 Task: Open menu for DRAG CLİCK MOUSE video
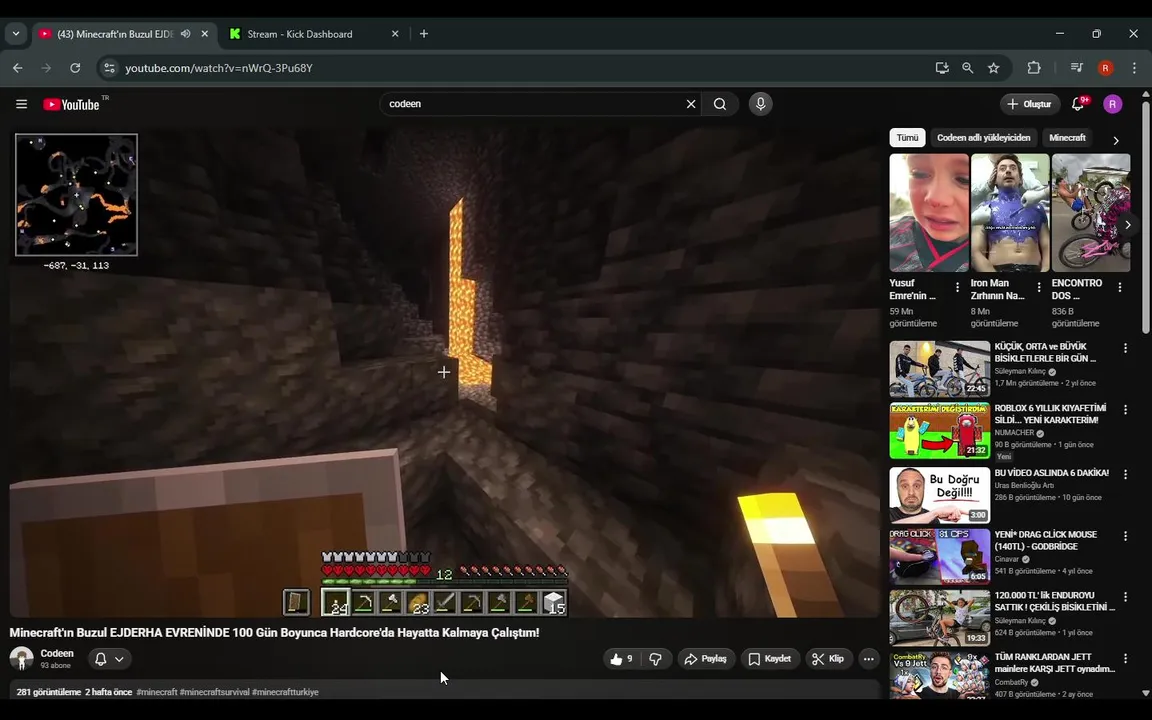coord(1125,536)
